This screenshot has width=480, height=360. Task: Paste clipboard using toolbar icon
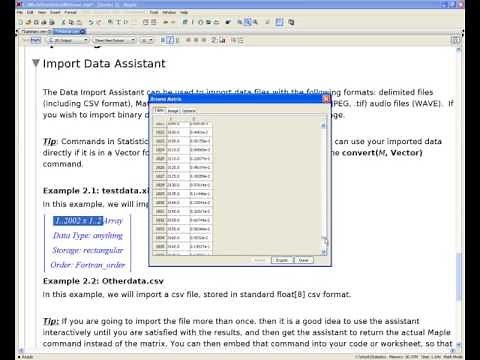pyautogui.click(x=79, y=22)
